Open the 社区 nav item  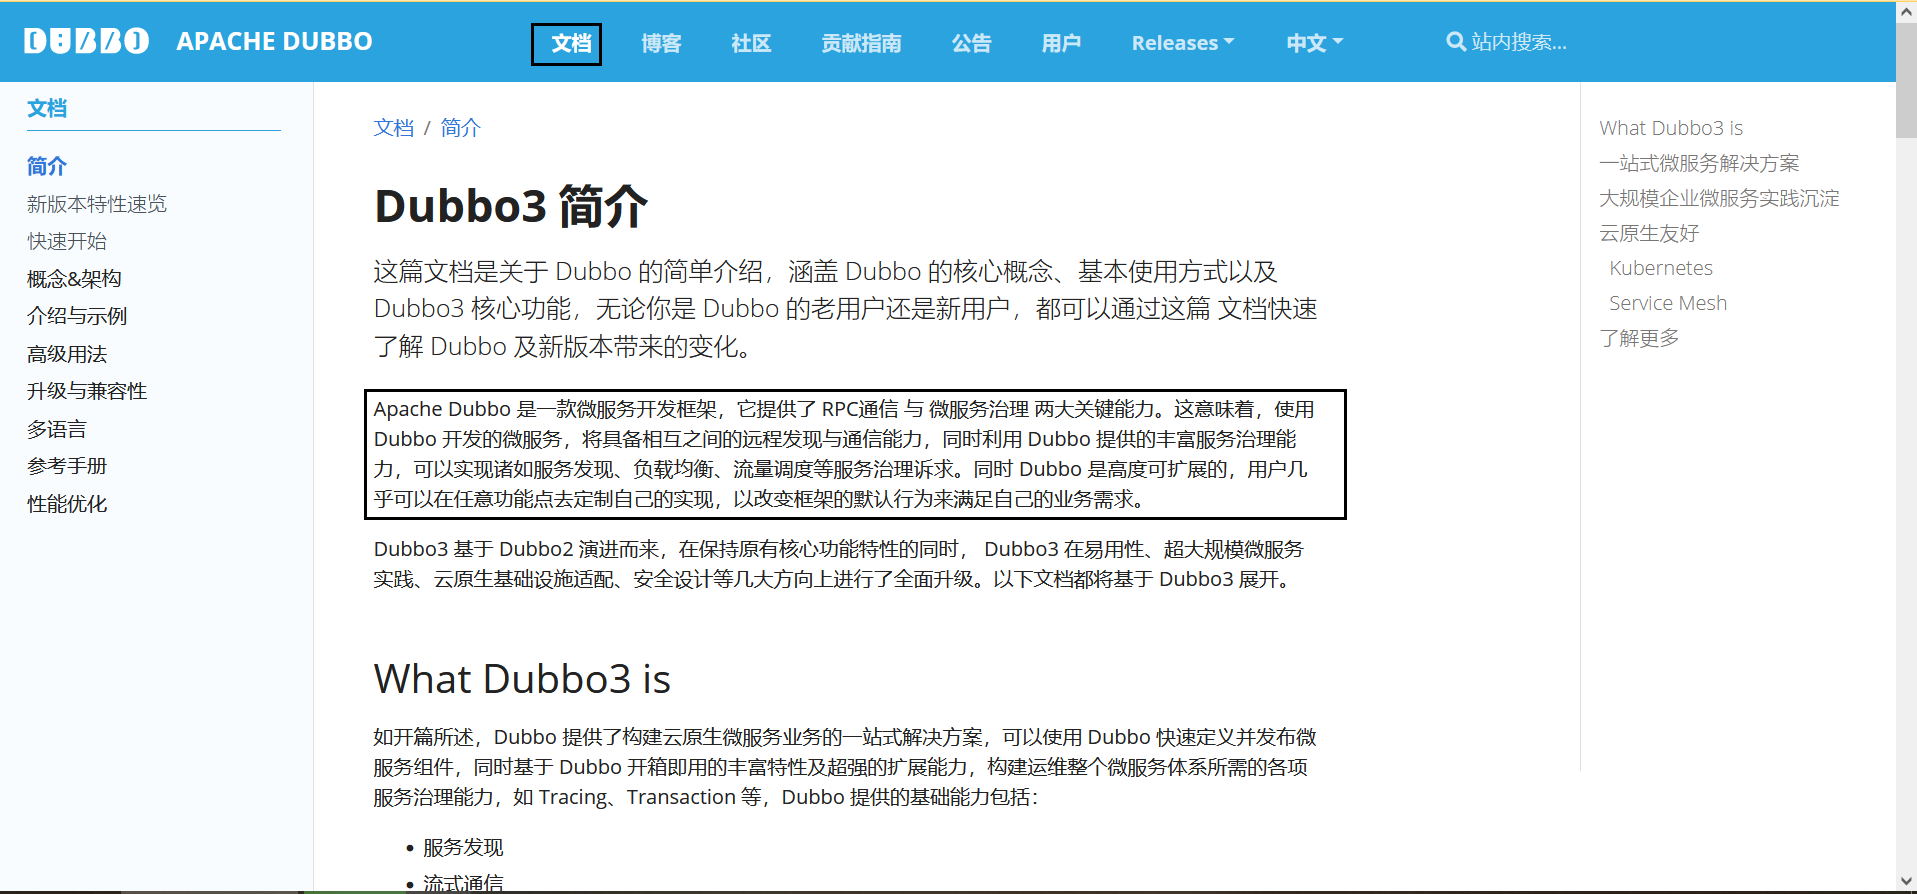pos(751,43)
